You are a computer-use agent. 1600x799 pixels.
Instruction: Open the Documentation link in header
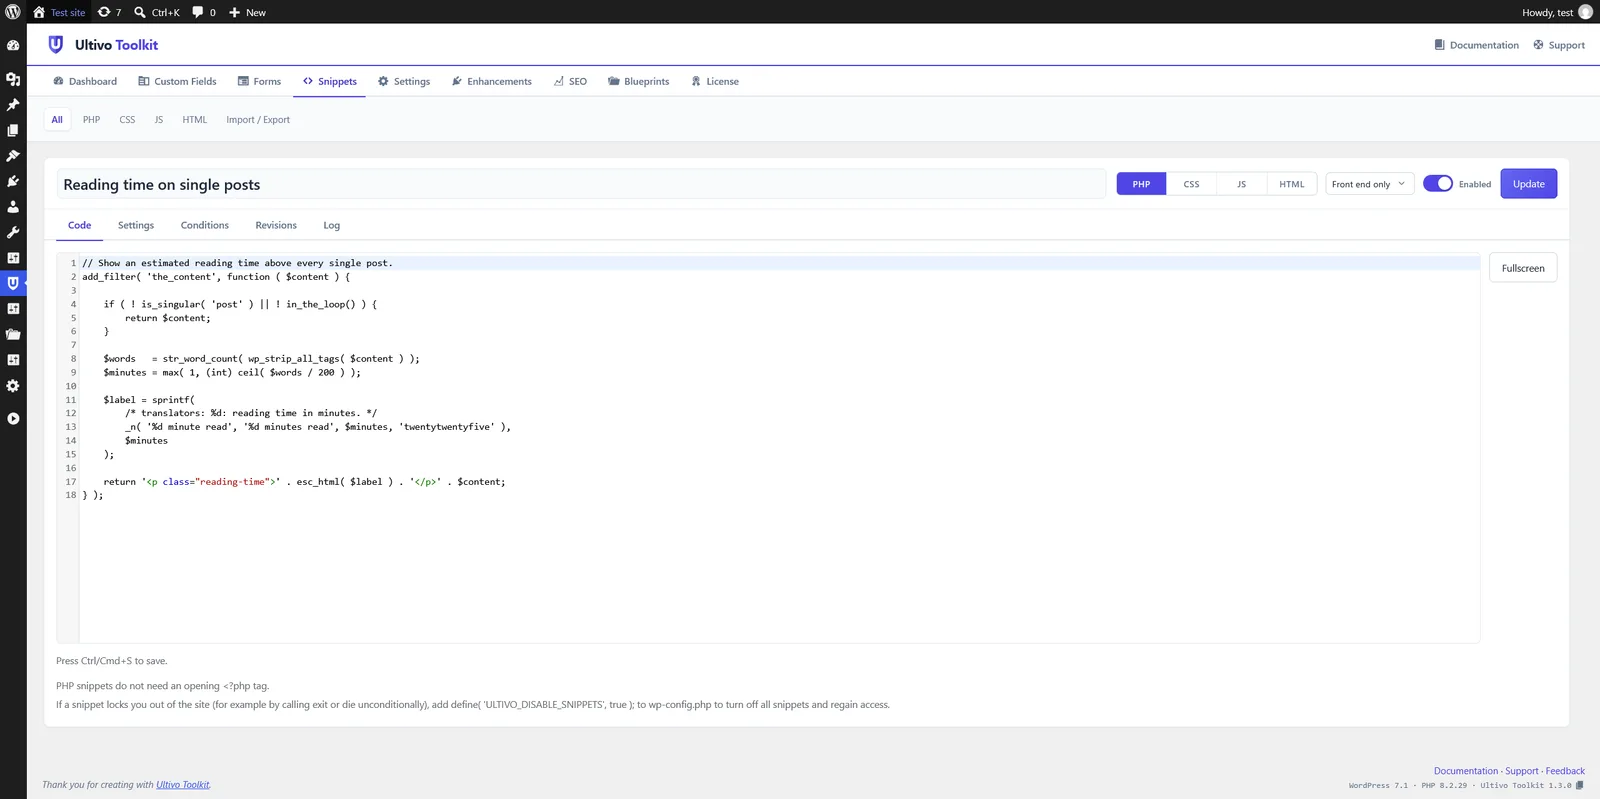(x=1476, y=45)
